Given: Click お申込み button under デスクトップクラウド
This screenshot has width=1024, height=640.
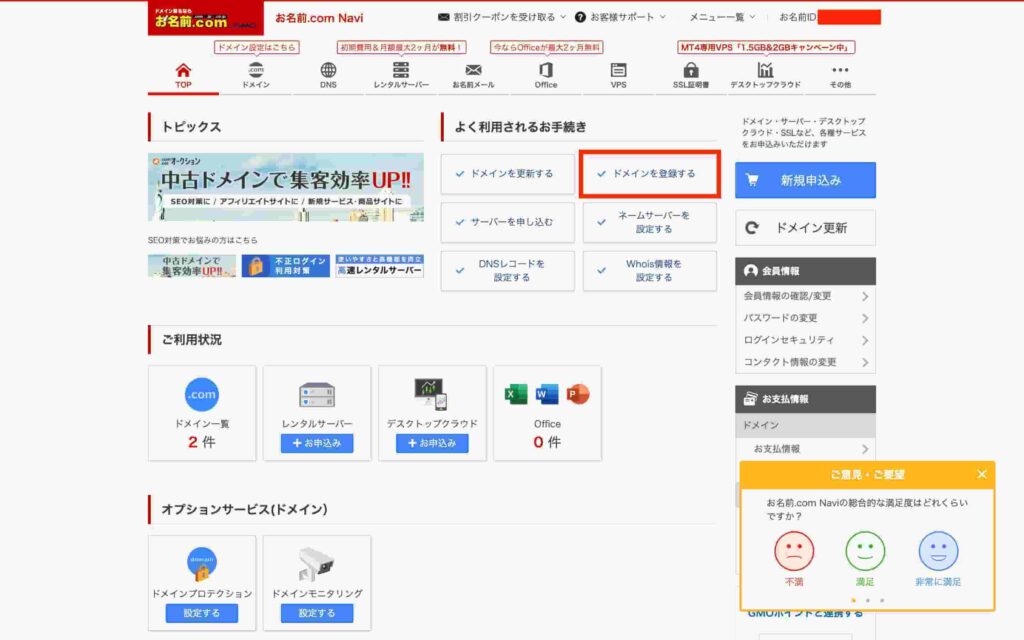Looking at the screenshot, I should (432, 443).
